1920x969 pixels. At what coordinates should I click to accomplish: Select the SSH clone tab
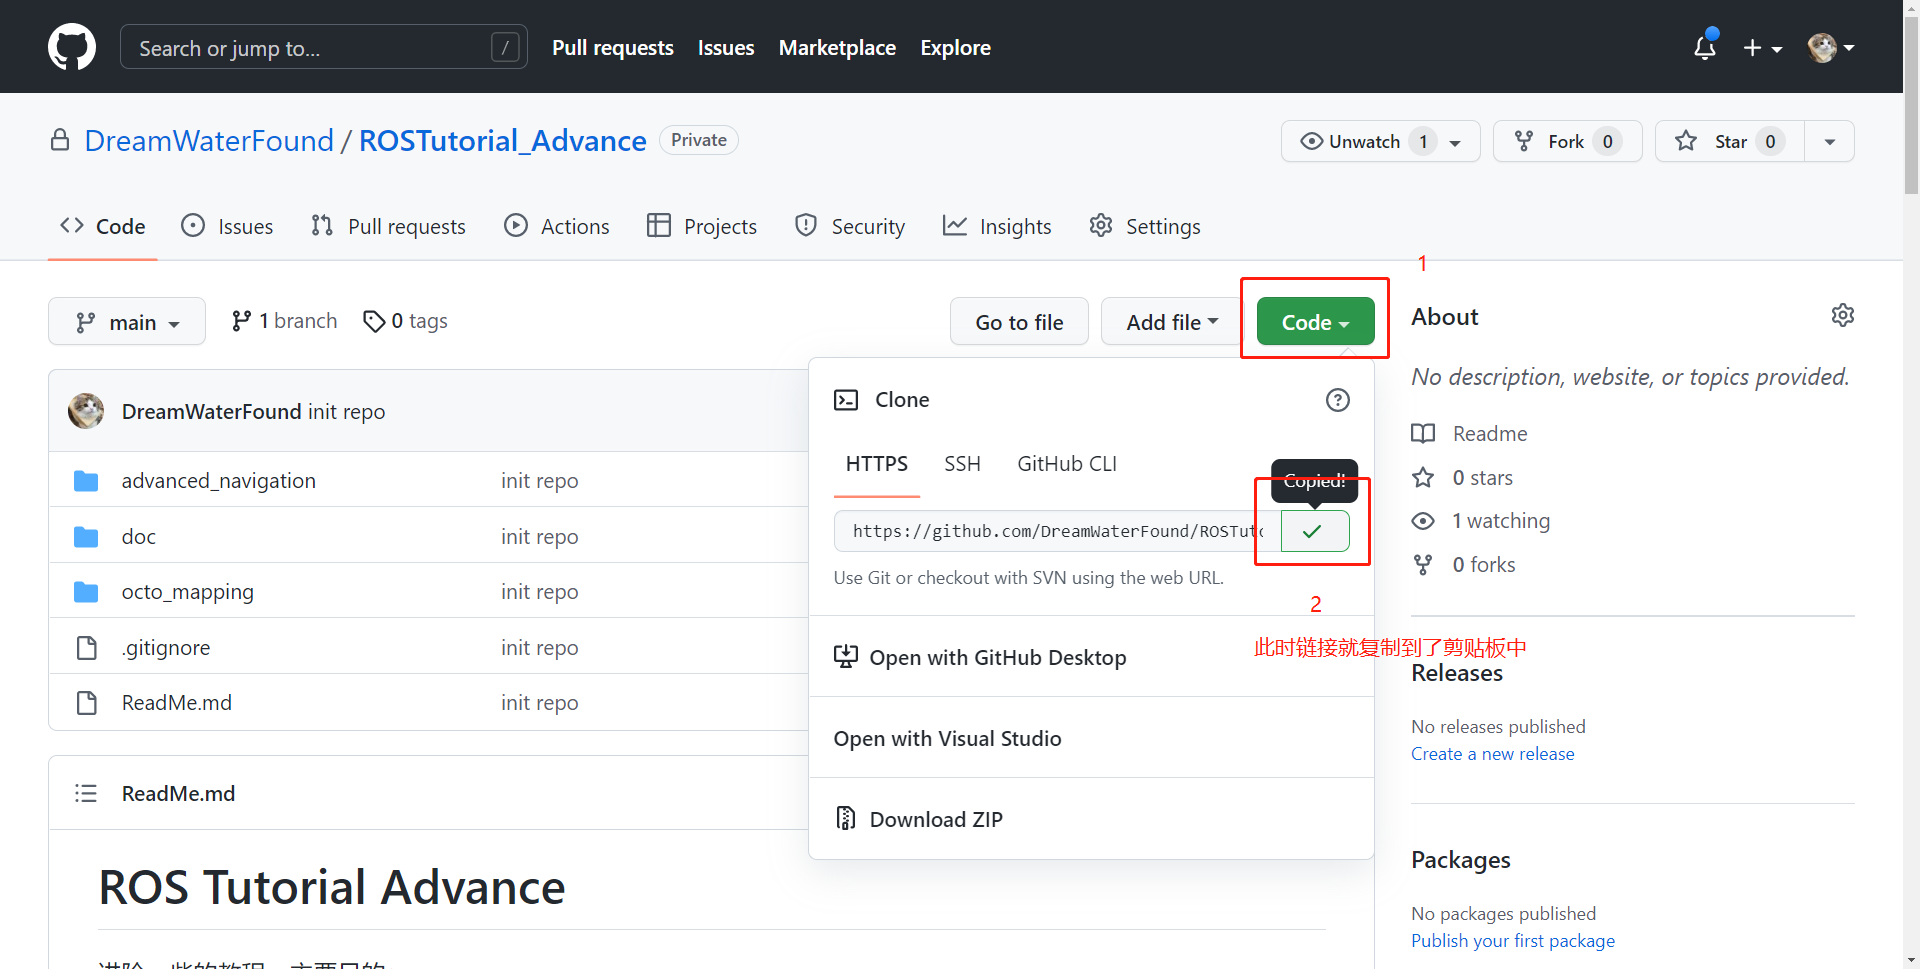coord(962,464)
